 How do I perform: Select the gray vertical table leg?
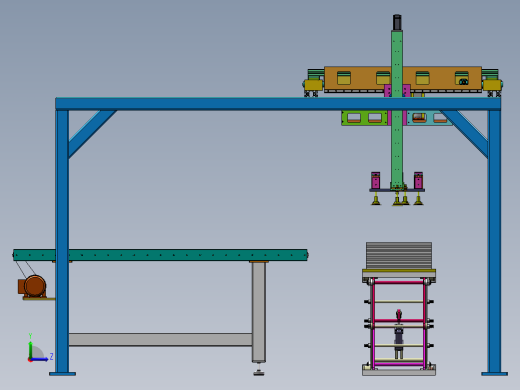tap(259, 312)
